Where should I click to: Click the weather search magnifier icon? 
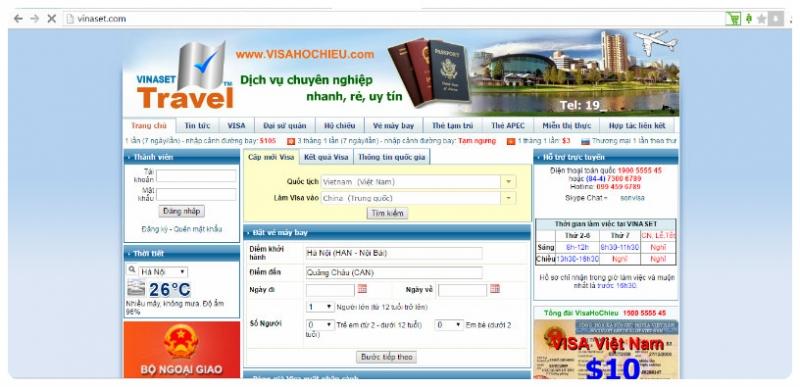tap(132, 269)
